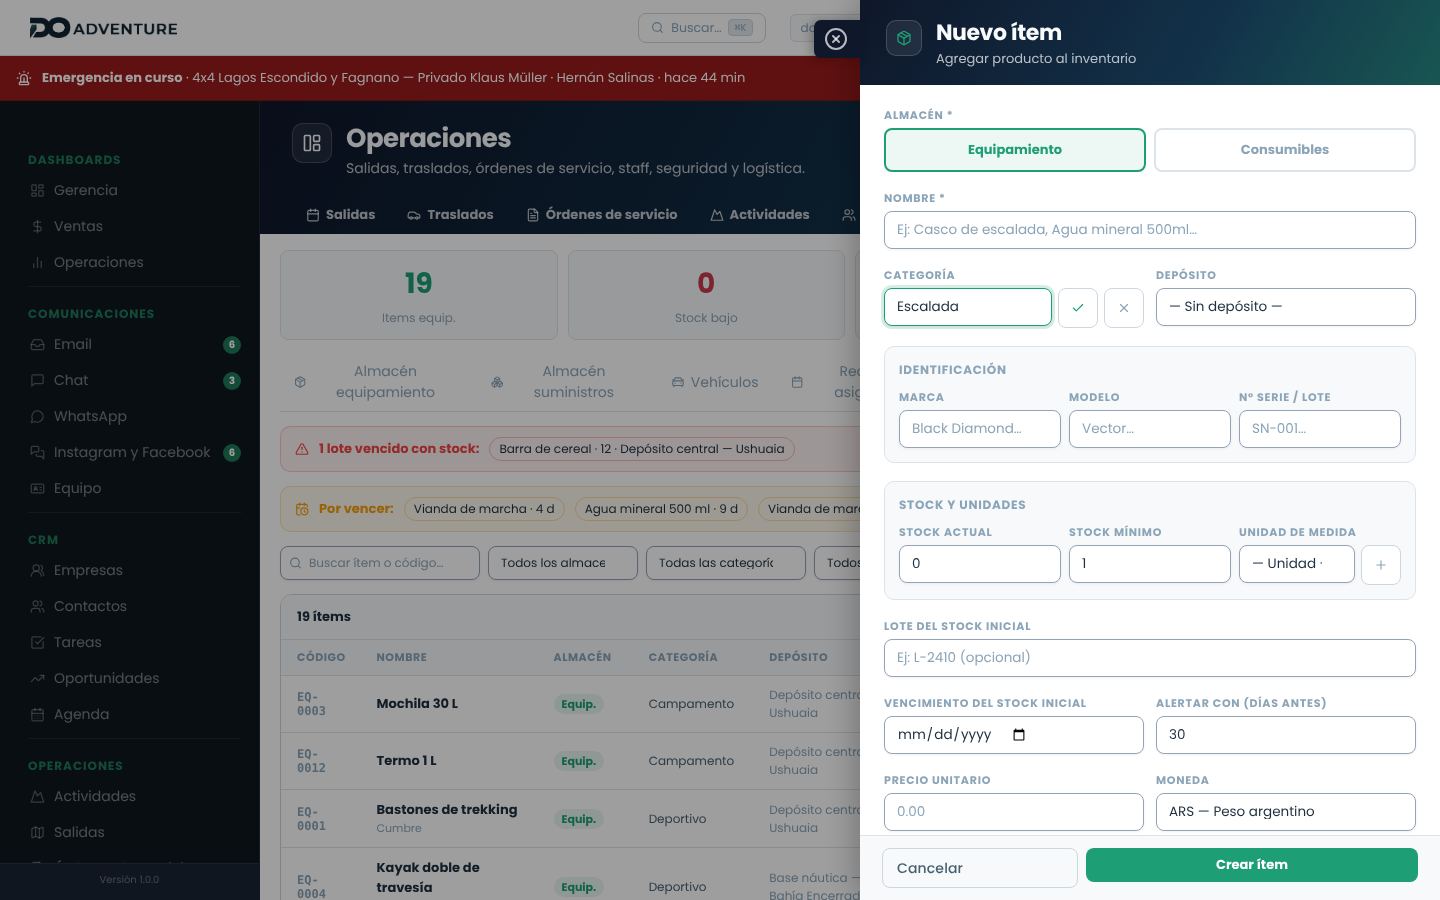Click the Operaciones page grid icon
The image size is (1440, 900).
(312, 143)
